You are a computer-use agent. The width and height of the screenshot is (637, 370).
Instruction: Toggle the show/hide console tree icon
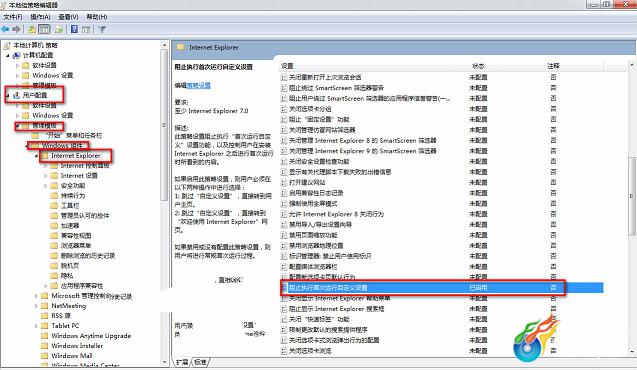pos(44,29)
